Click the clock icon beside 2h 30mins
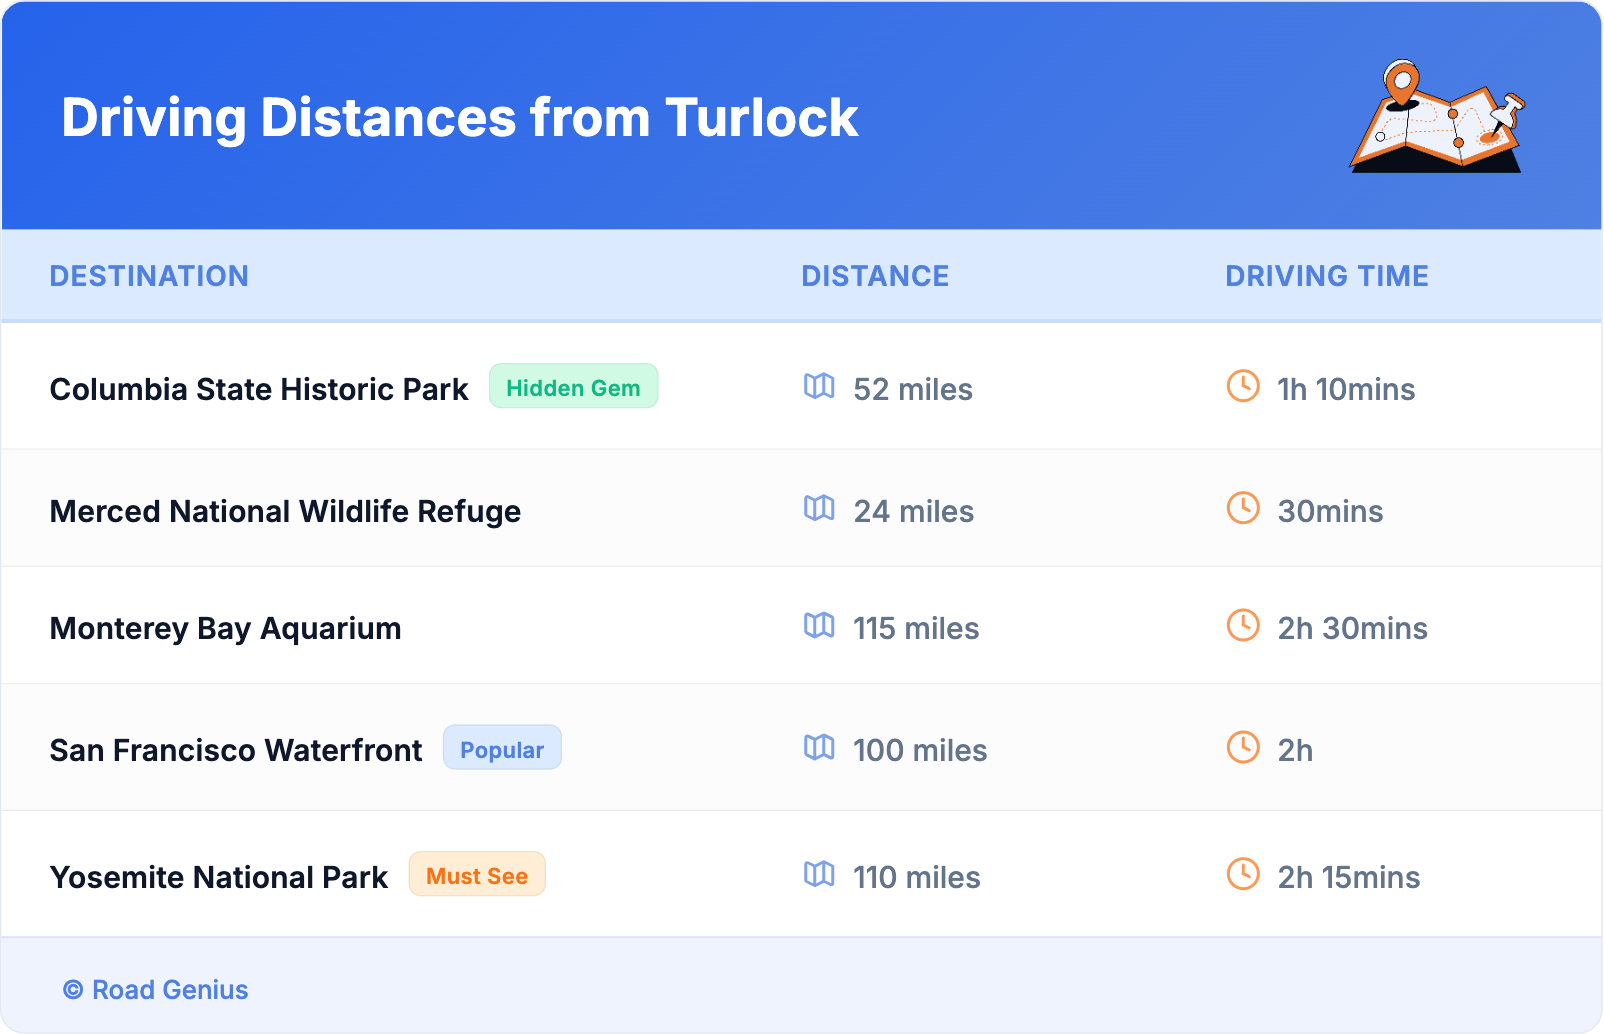 (x=1243, y=625)
